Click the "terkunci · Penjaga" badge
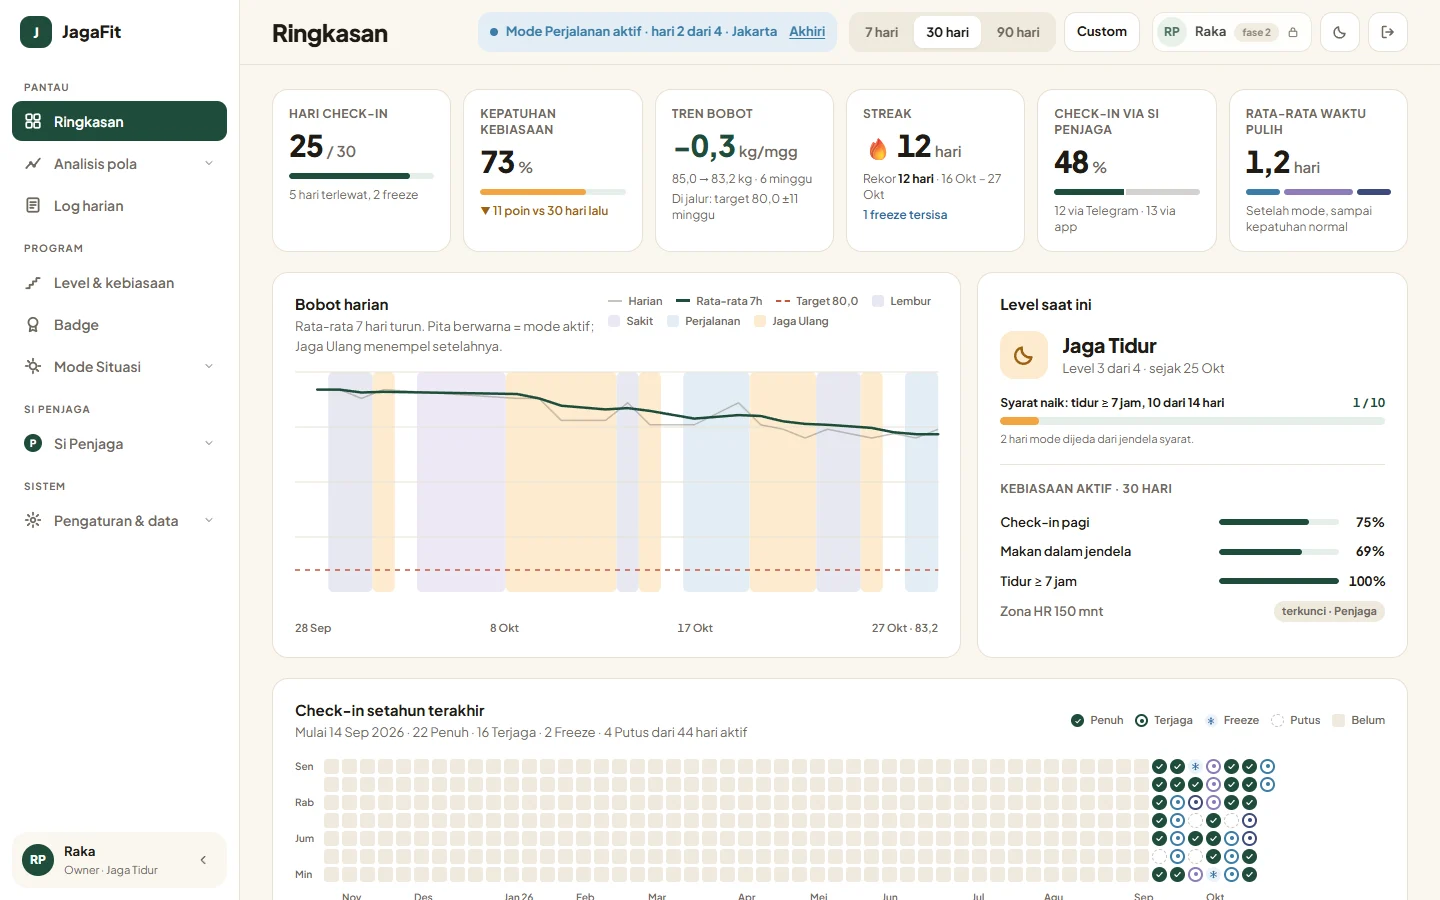1440x900 pixels. 1329,611
